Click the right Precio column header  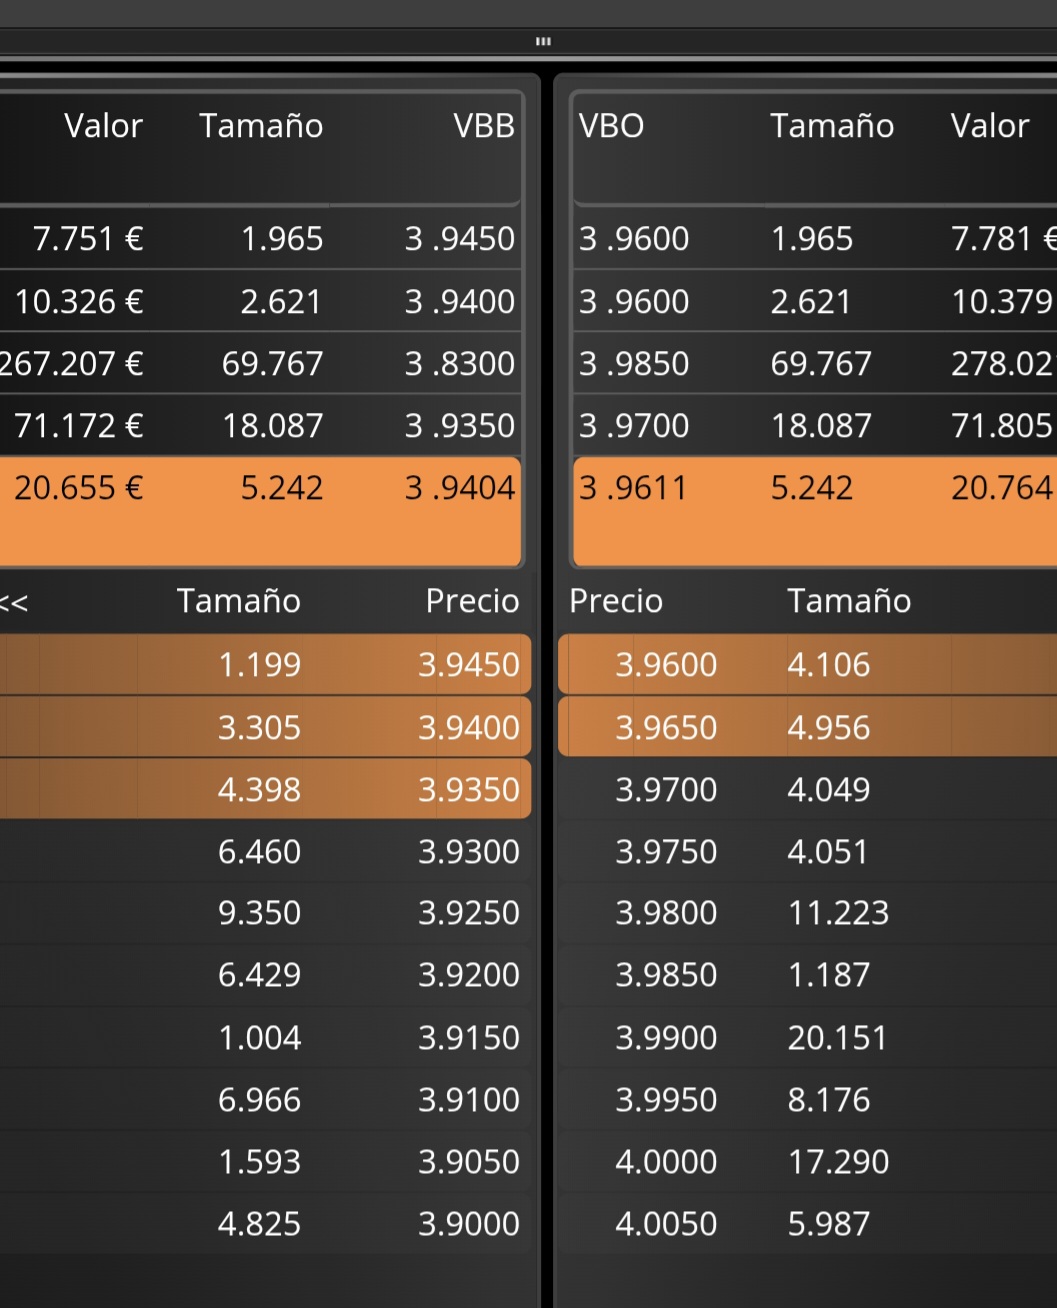coord(616,601)
